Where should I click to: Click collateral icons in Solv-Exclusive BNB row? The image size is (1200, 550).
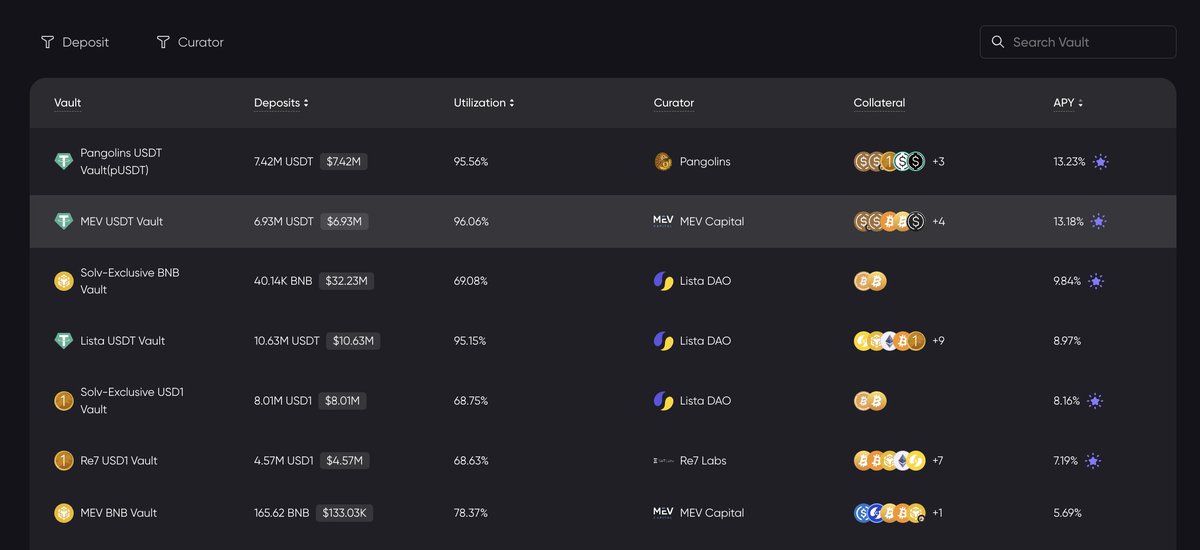point(870,281)
